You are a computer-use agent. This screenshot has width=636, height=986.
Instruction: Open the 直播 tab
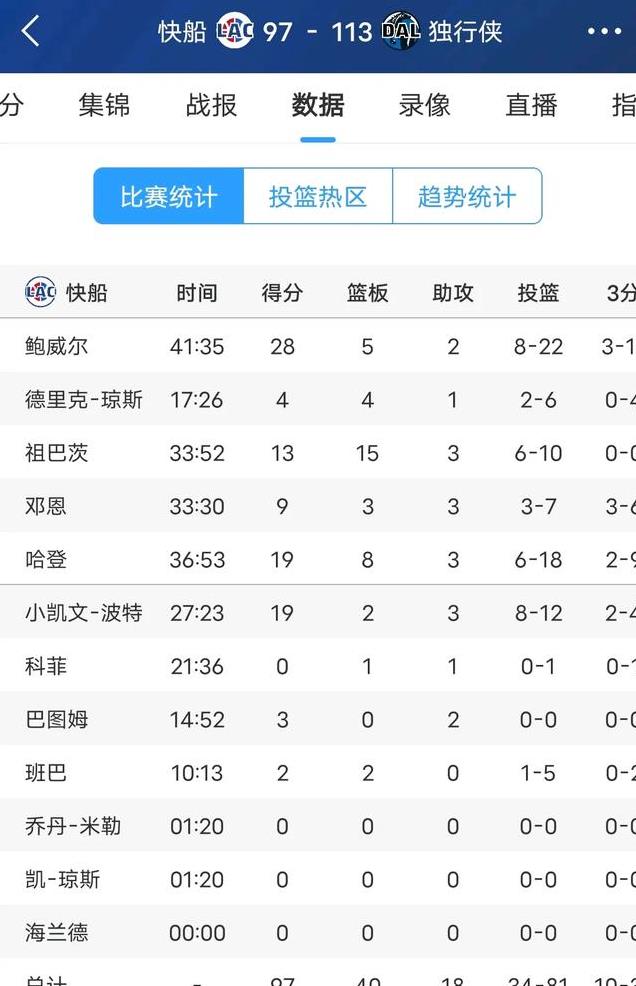click(532, 105)
